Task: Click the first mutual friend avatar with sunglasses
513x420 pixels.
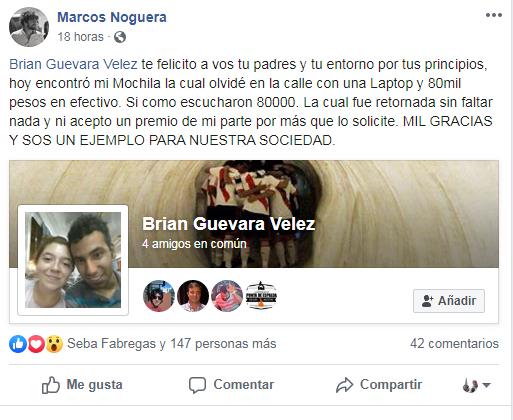Action: coord(159,296)
